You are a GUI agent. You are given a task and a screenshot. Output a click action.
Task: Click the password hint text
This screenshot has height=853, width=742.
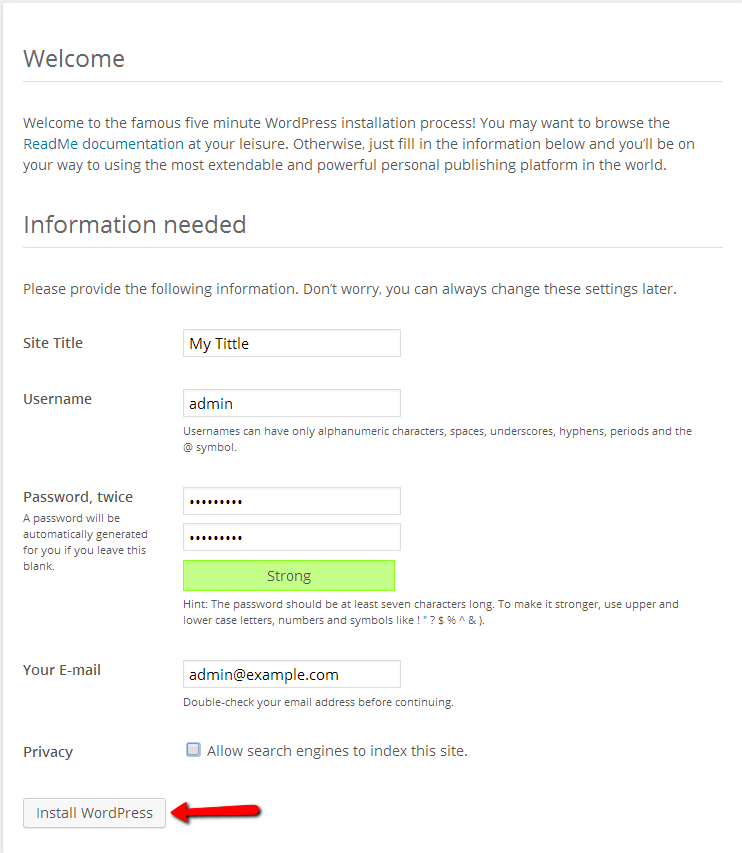tap(431, 612)
